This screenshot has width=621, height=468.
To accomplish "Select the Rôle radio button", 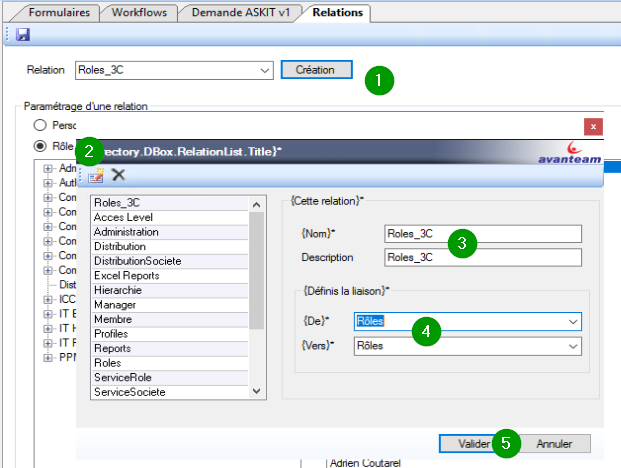I will 40,146.
